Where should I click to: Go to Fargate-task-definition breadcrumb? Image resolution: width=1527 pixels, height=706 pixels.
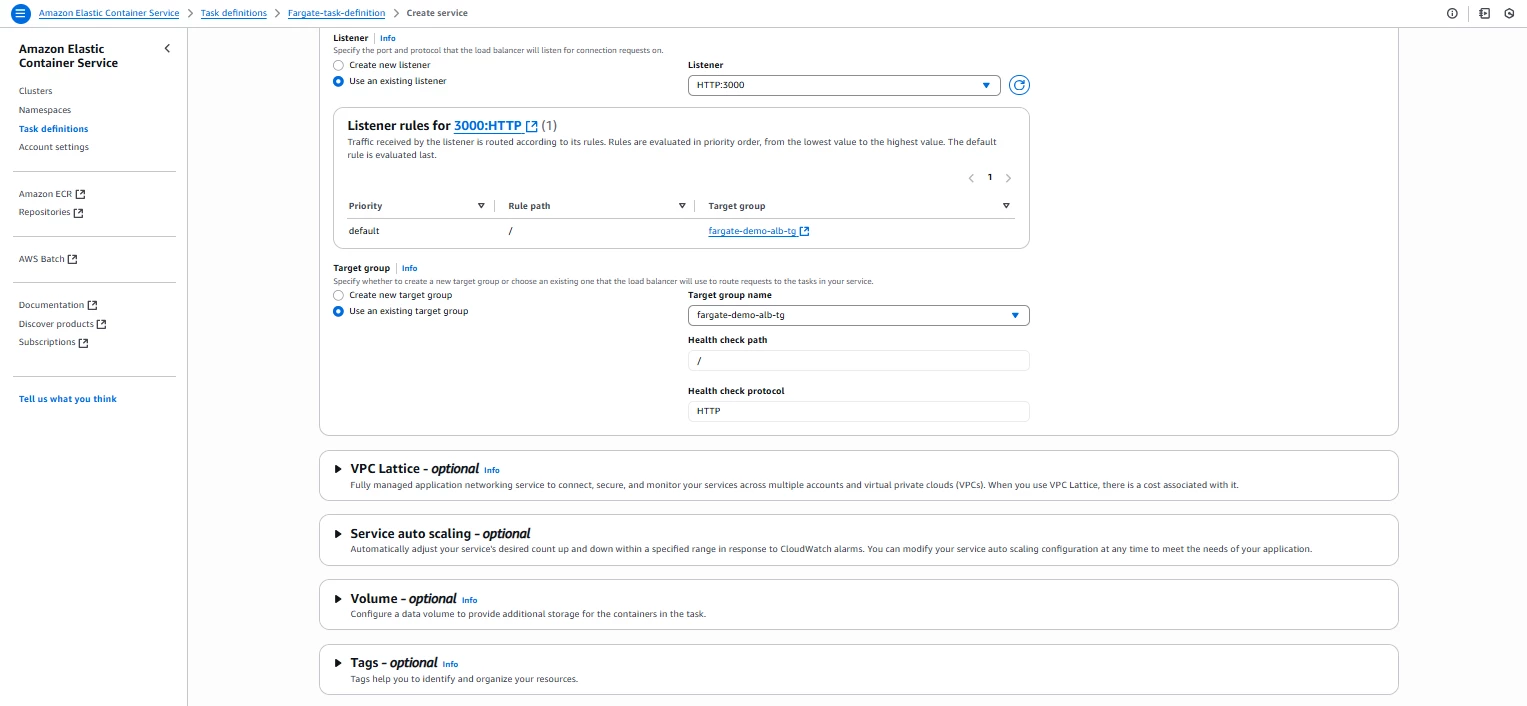[x=338, y=13]
